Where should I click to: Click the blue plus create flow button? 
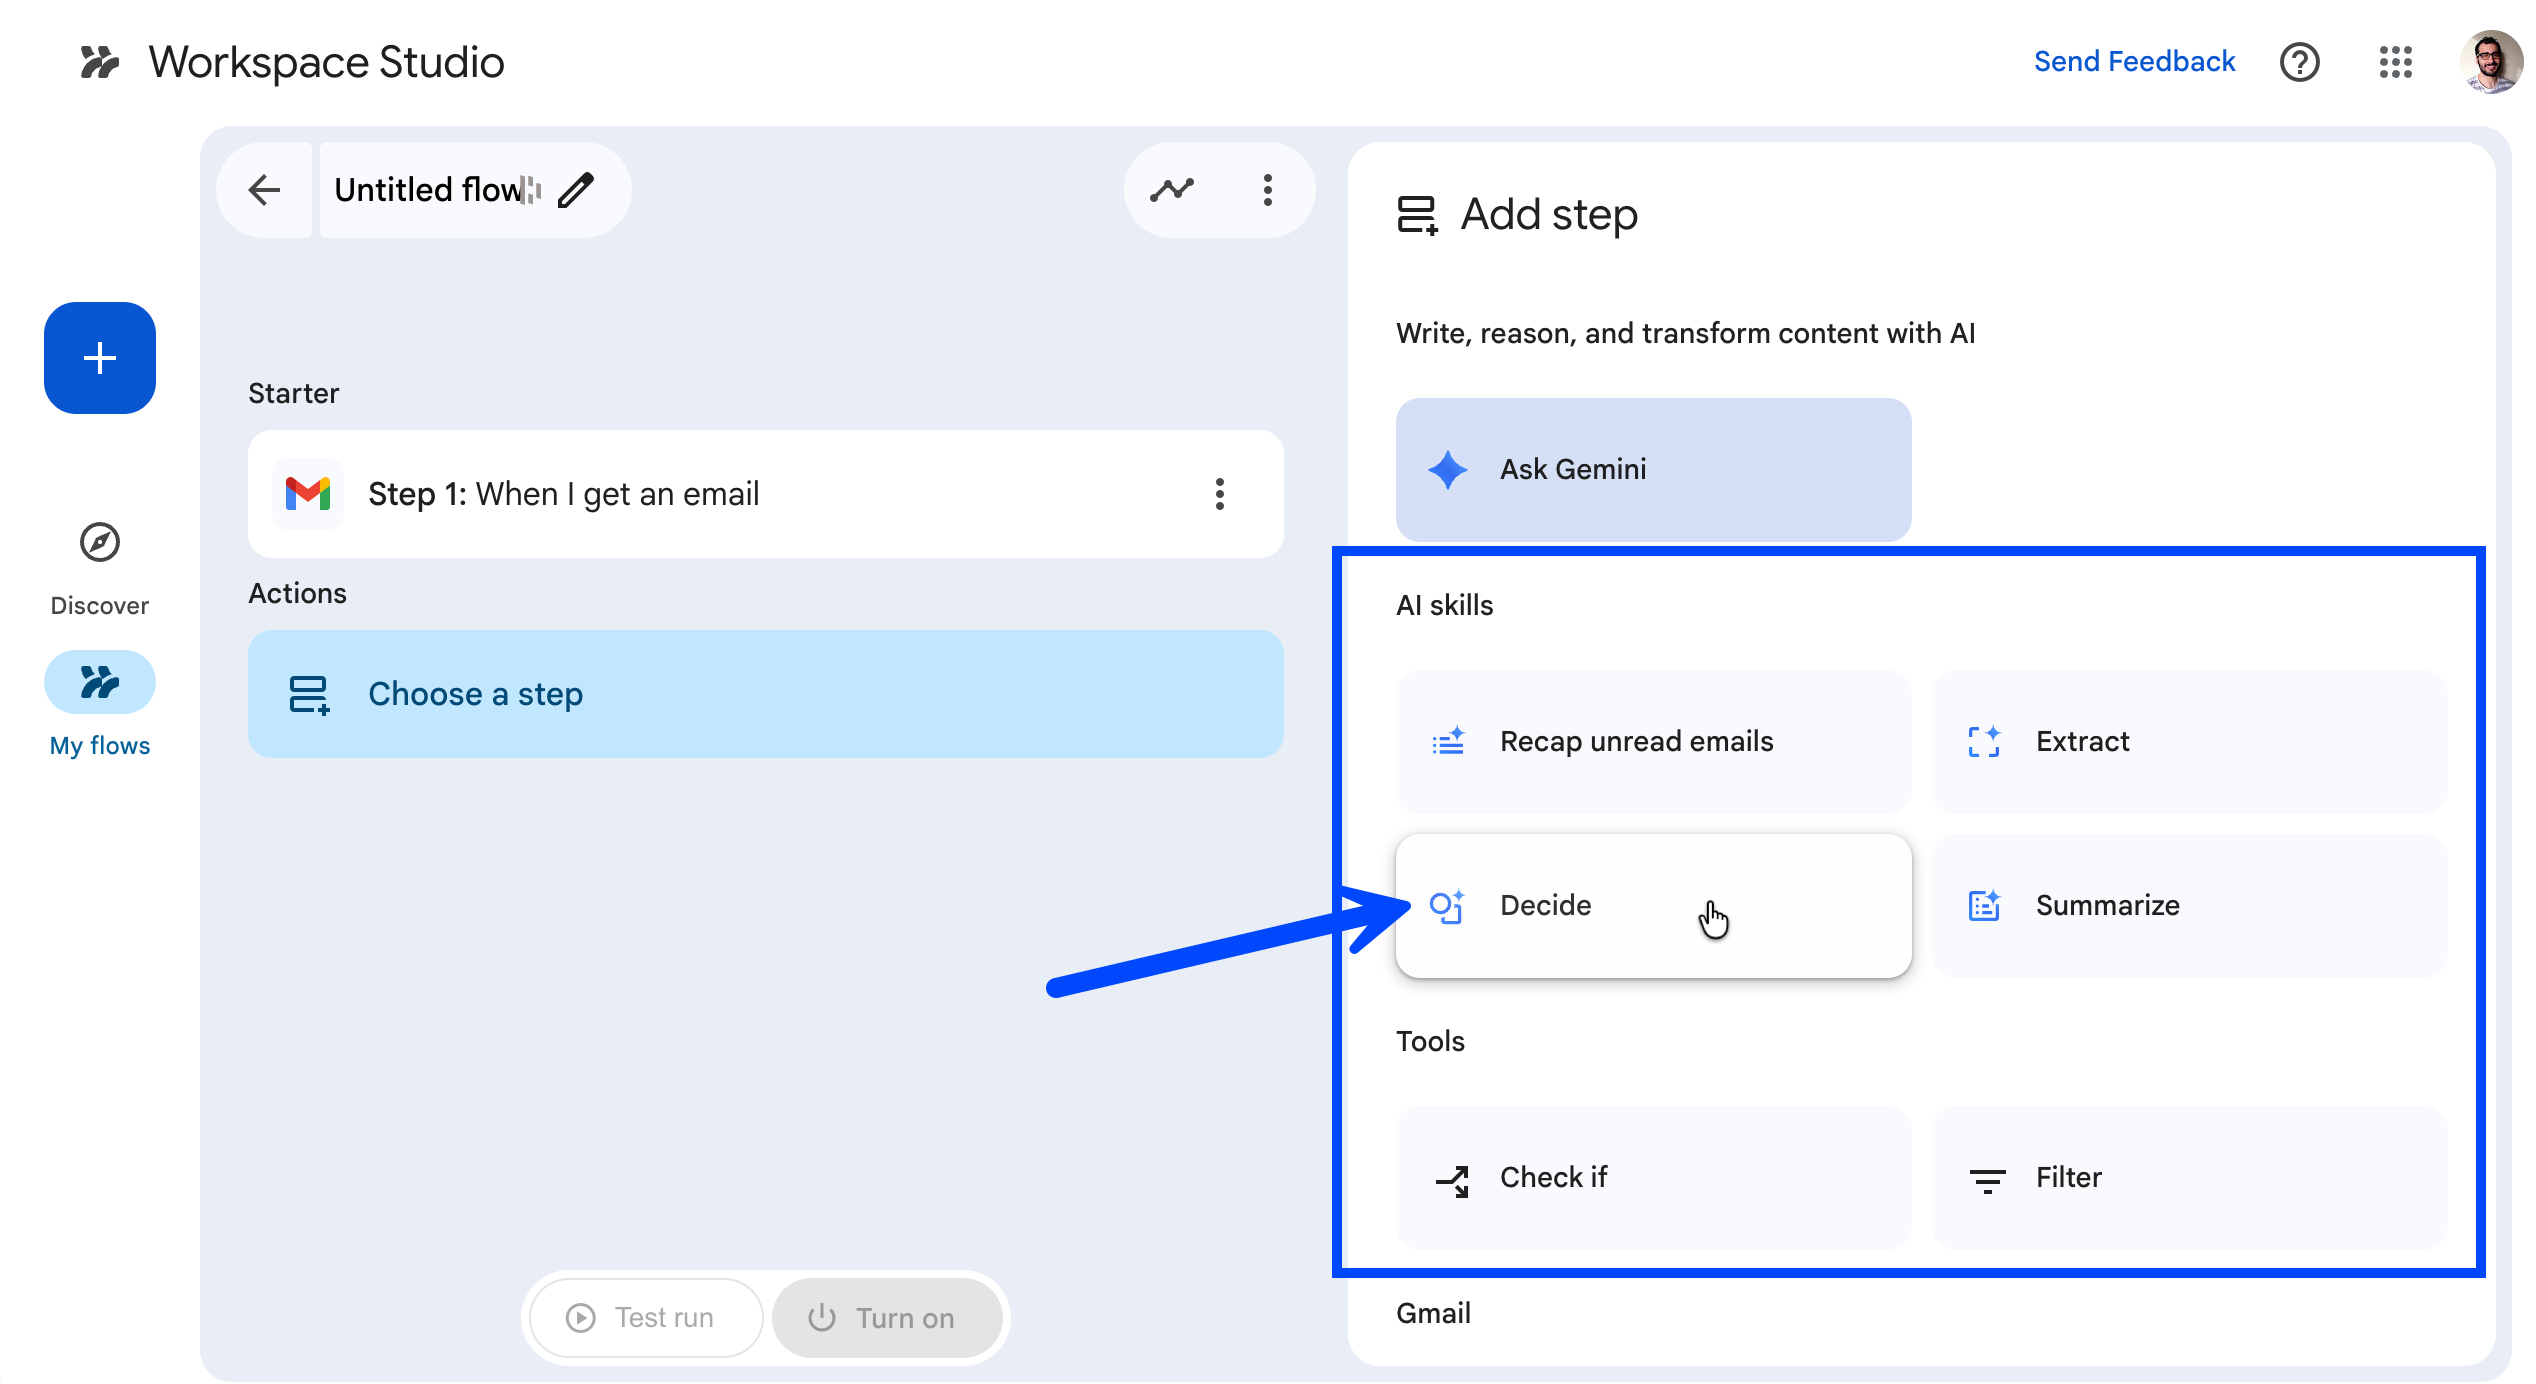coord(100,358)
